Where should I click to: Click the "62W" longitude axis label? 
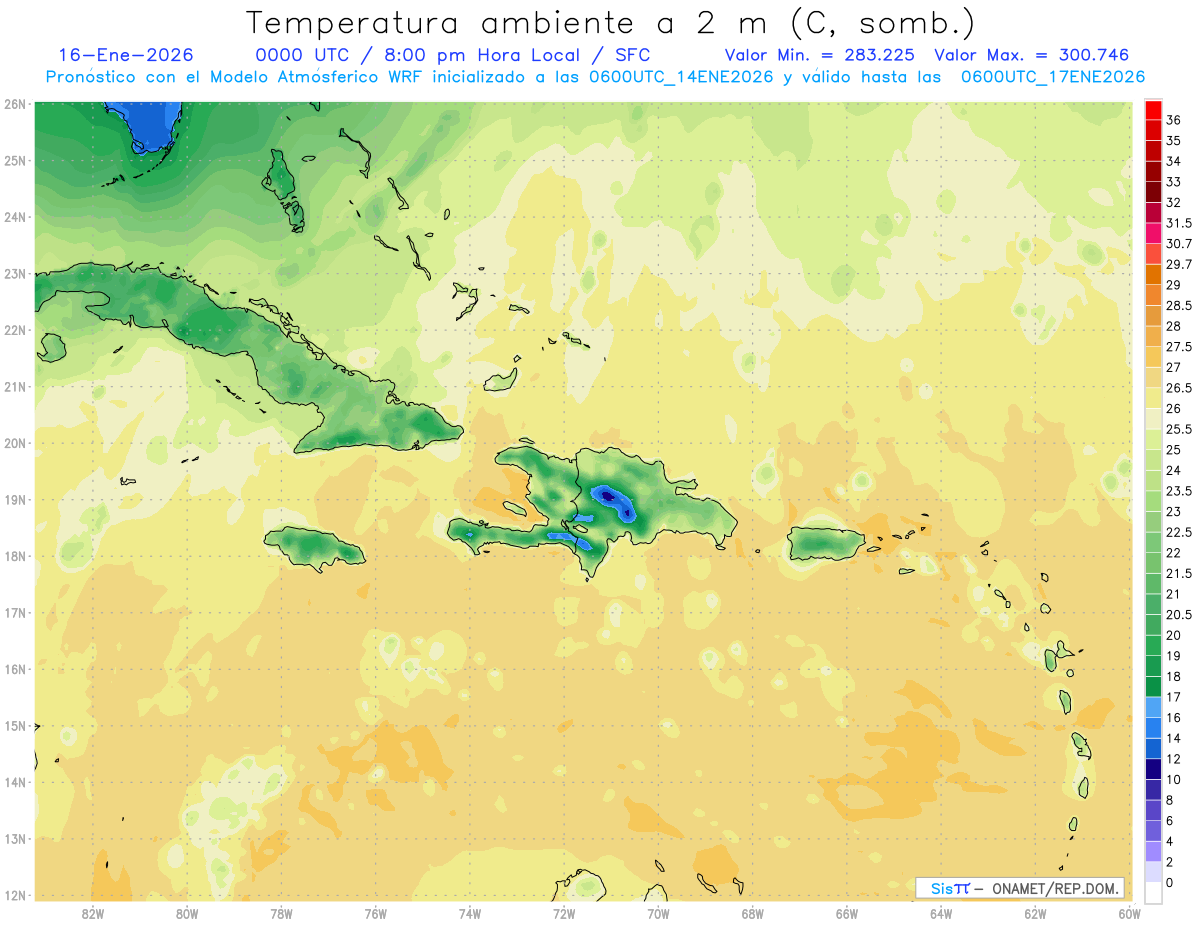(1035, 914)
